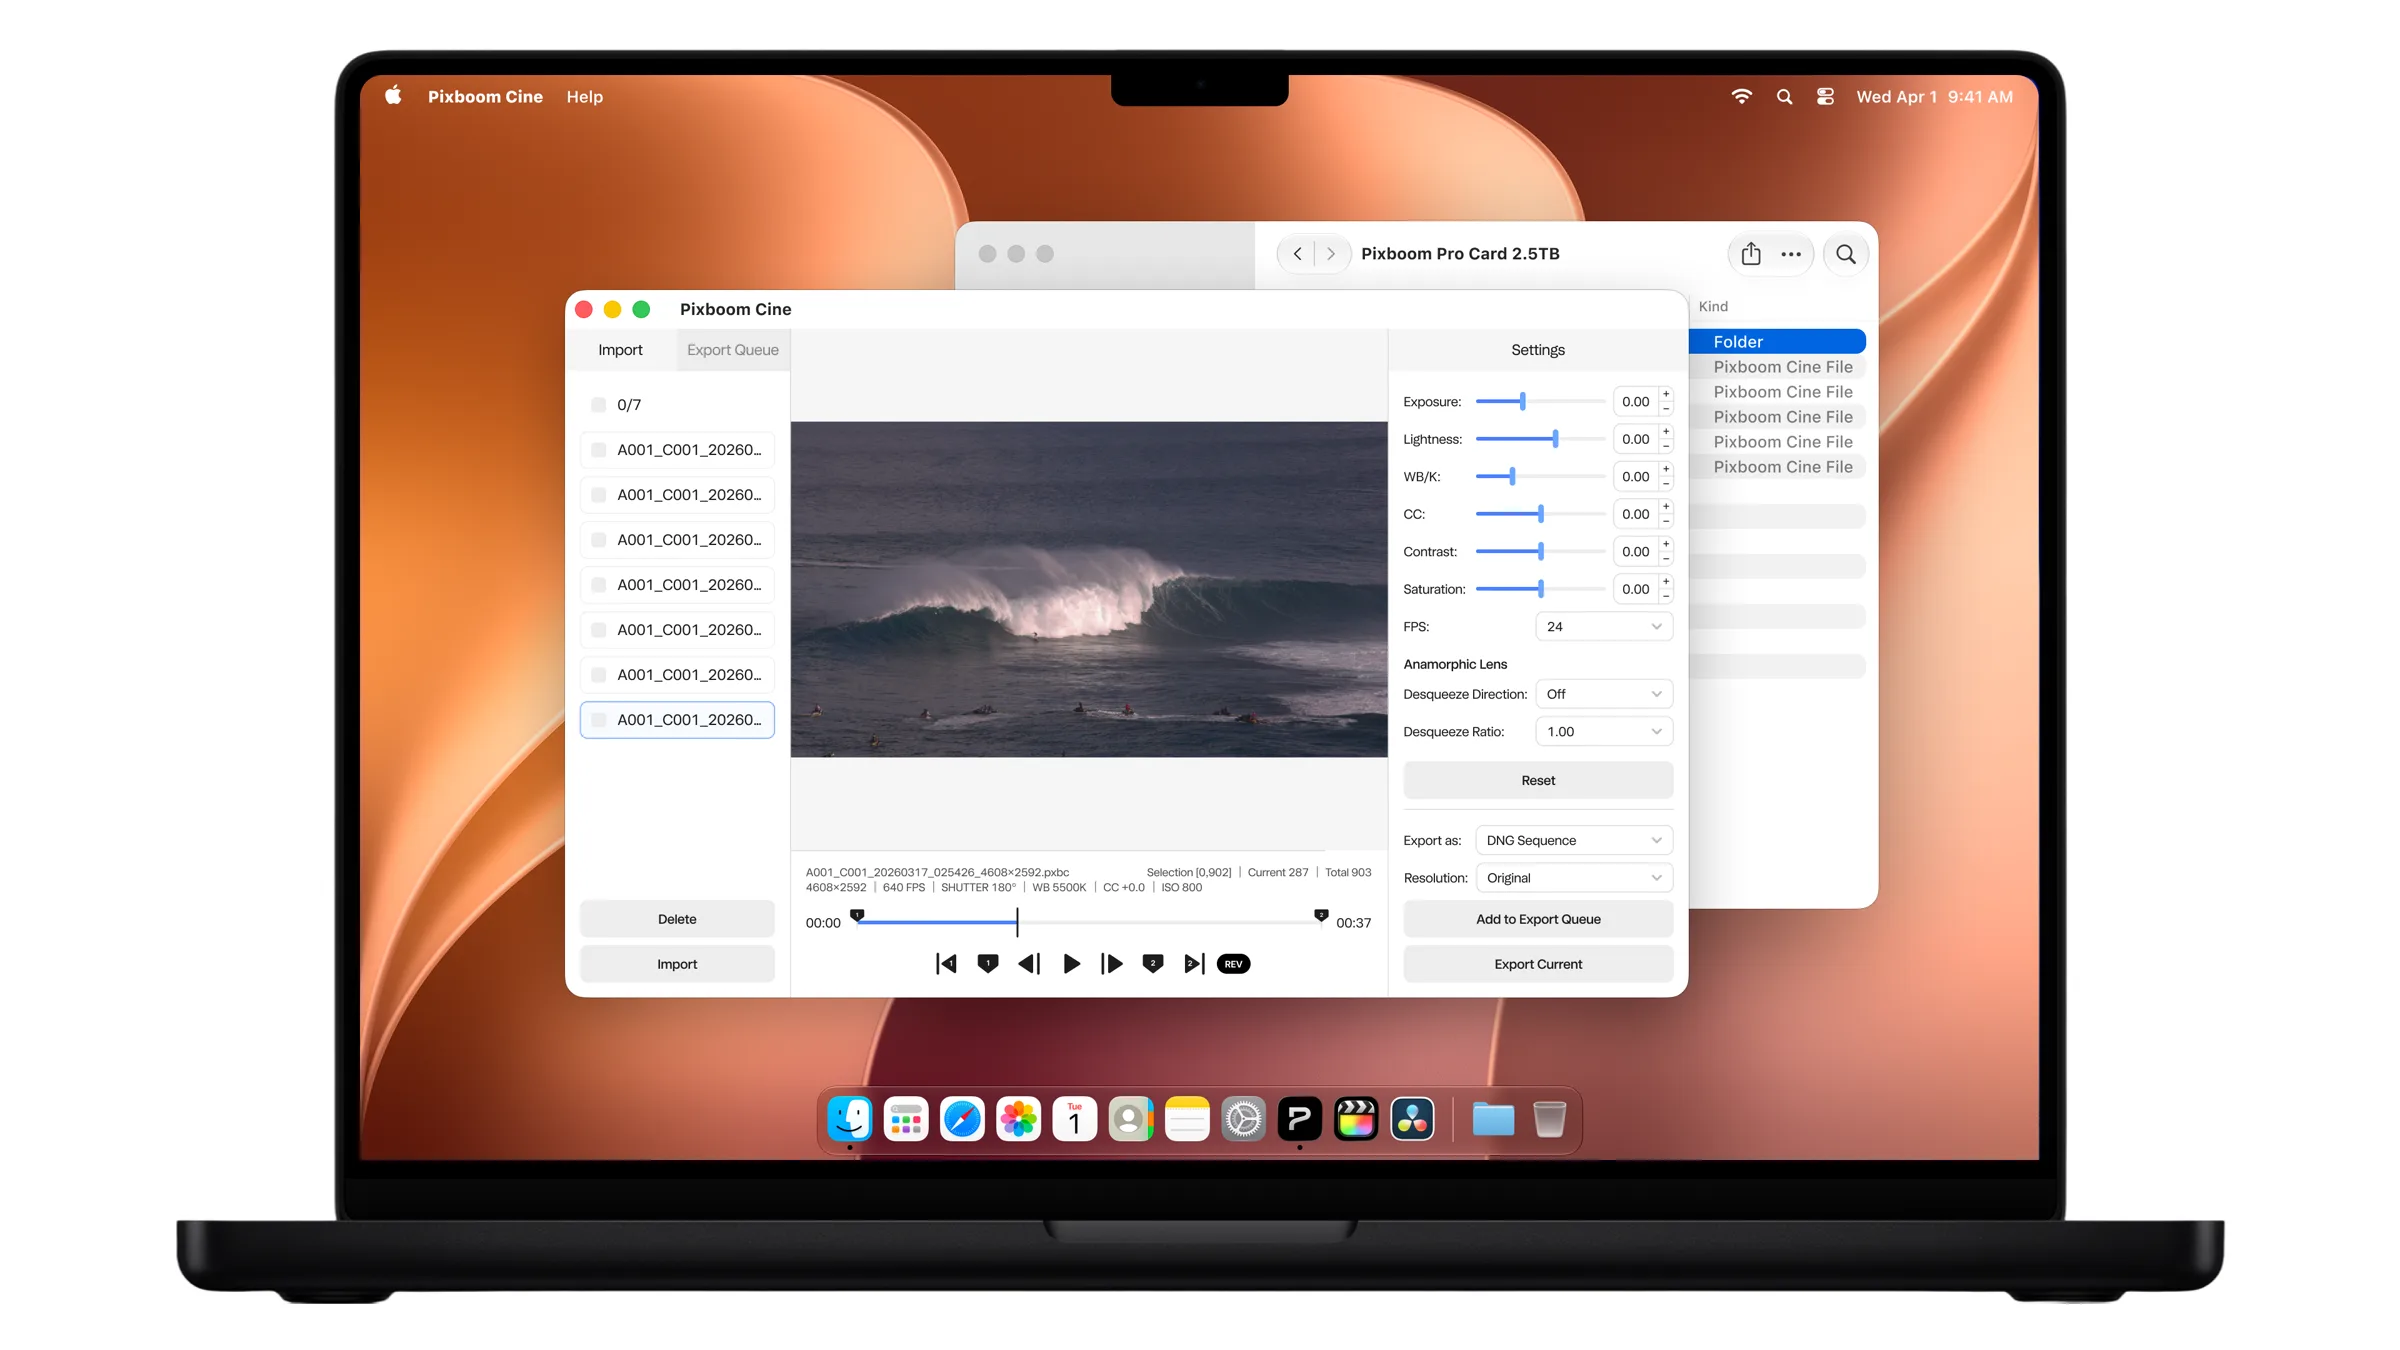This screenshot has width=2400, height=1350.
Task: Check the fourth clip in the import list
Action: point(598,585)
